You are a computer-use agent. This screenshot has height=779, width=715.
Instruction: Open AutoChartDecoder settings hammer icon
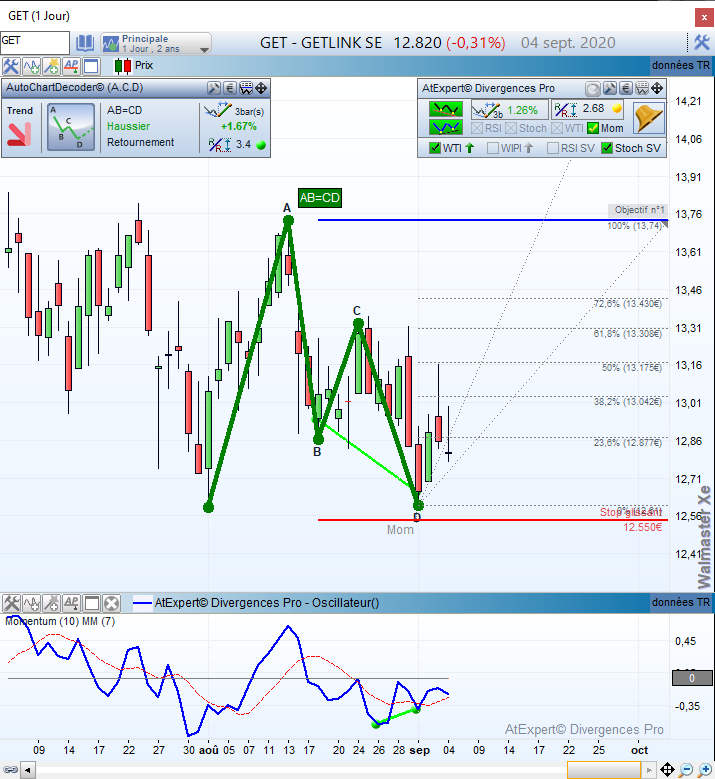214,88
